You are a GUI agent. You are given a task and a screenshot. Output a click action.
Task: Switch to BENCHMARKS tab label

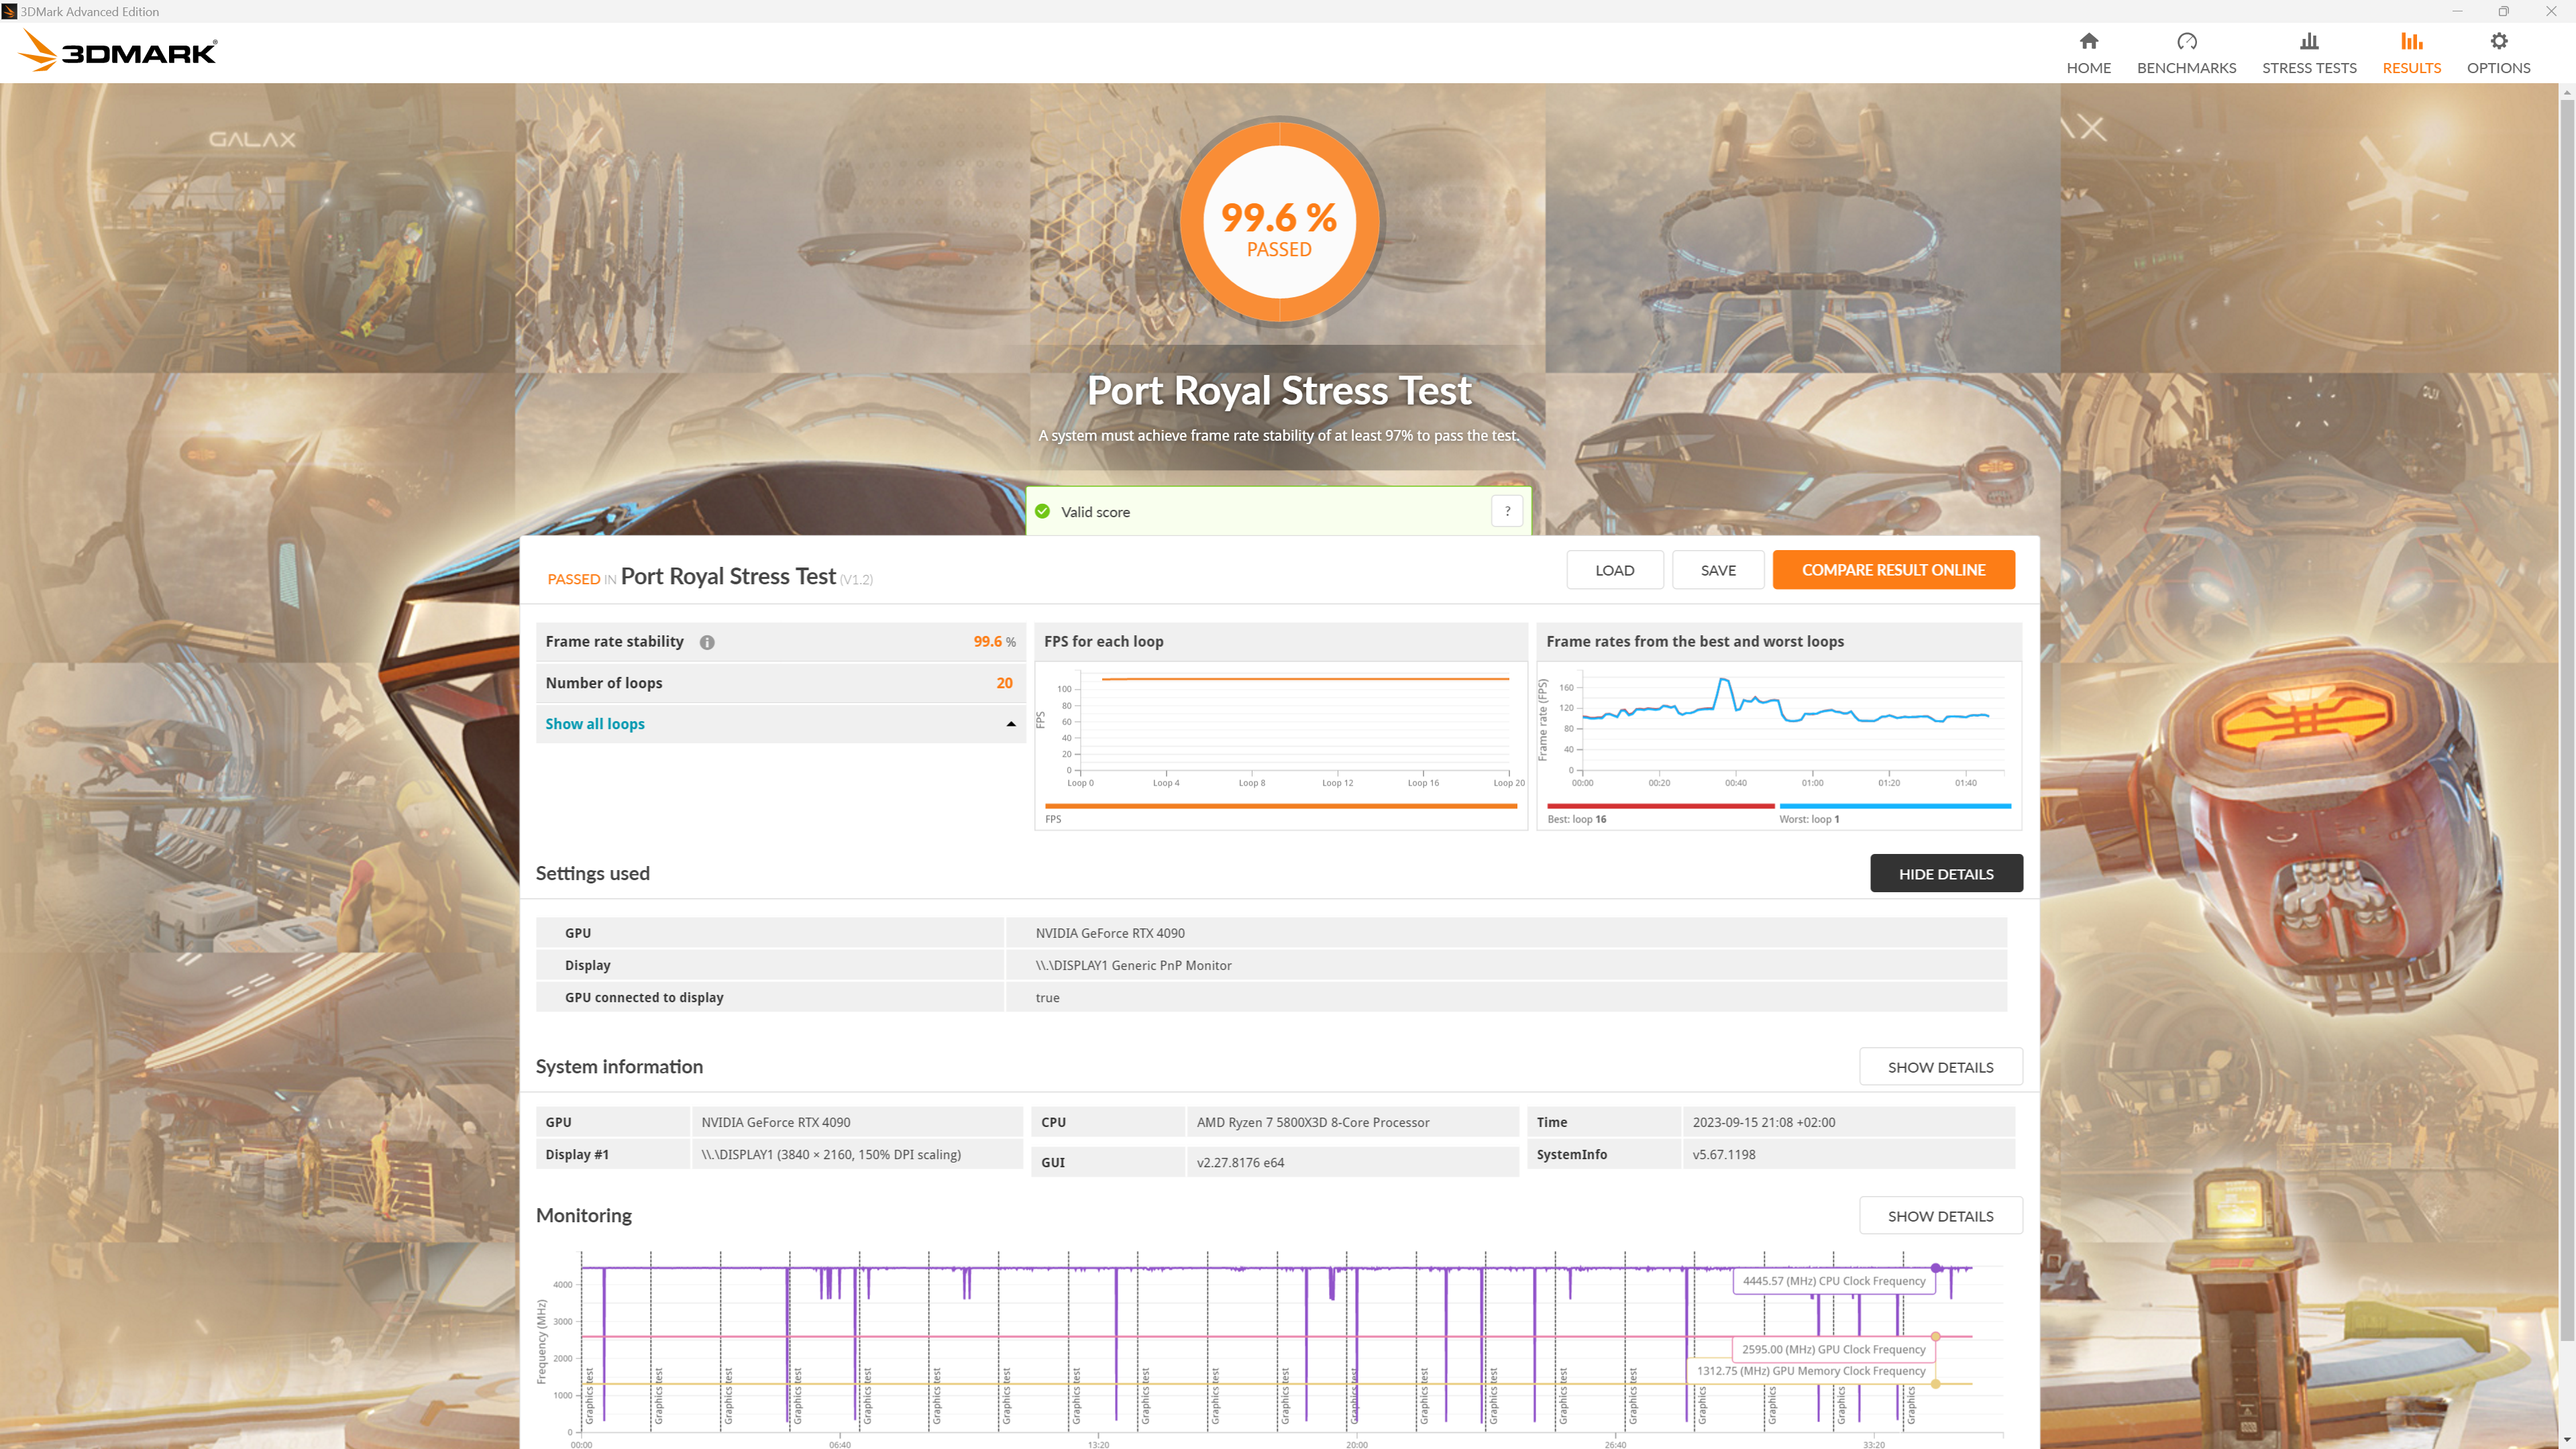pos(2186,68)
